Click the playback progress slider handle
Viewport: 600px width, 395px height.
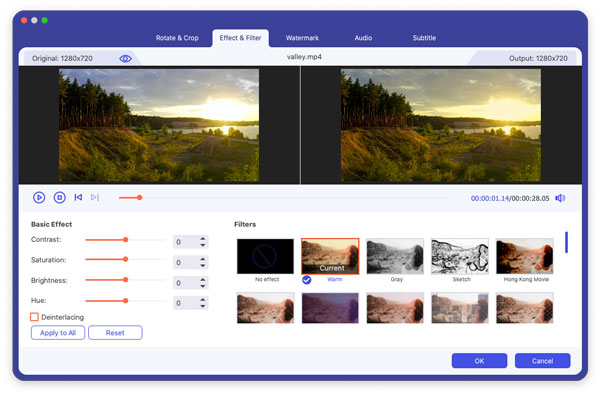140,198
